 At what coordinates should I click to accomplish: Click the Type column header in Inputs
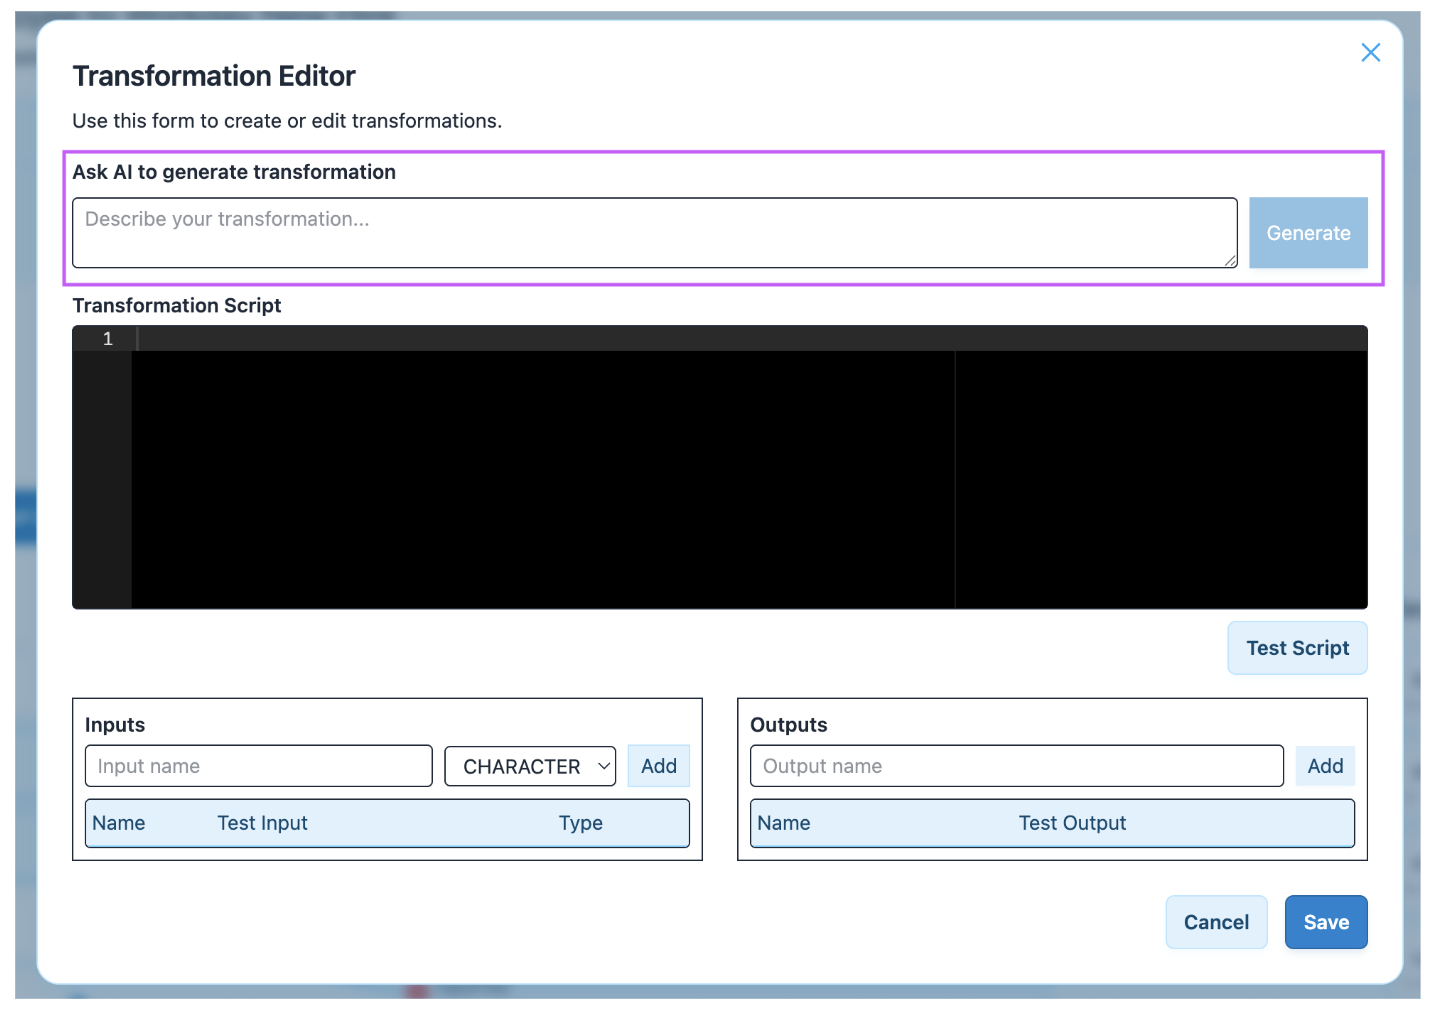click(580, 823)
